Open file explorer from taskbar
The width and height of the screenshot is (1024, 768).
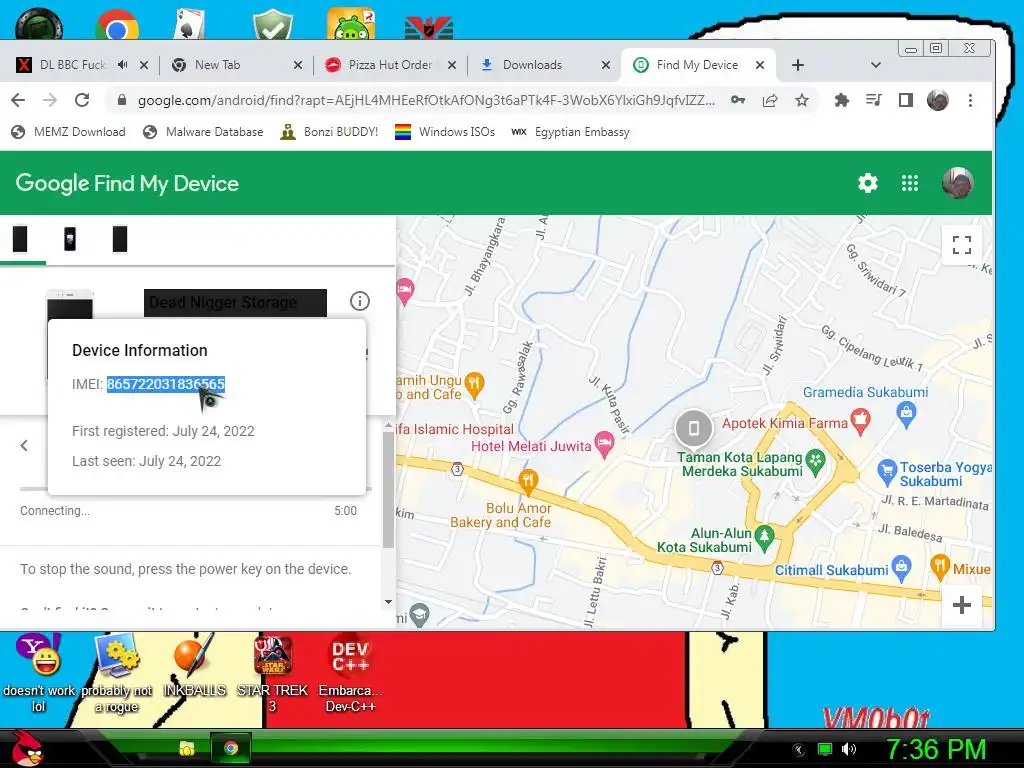187,748
